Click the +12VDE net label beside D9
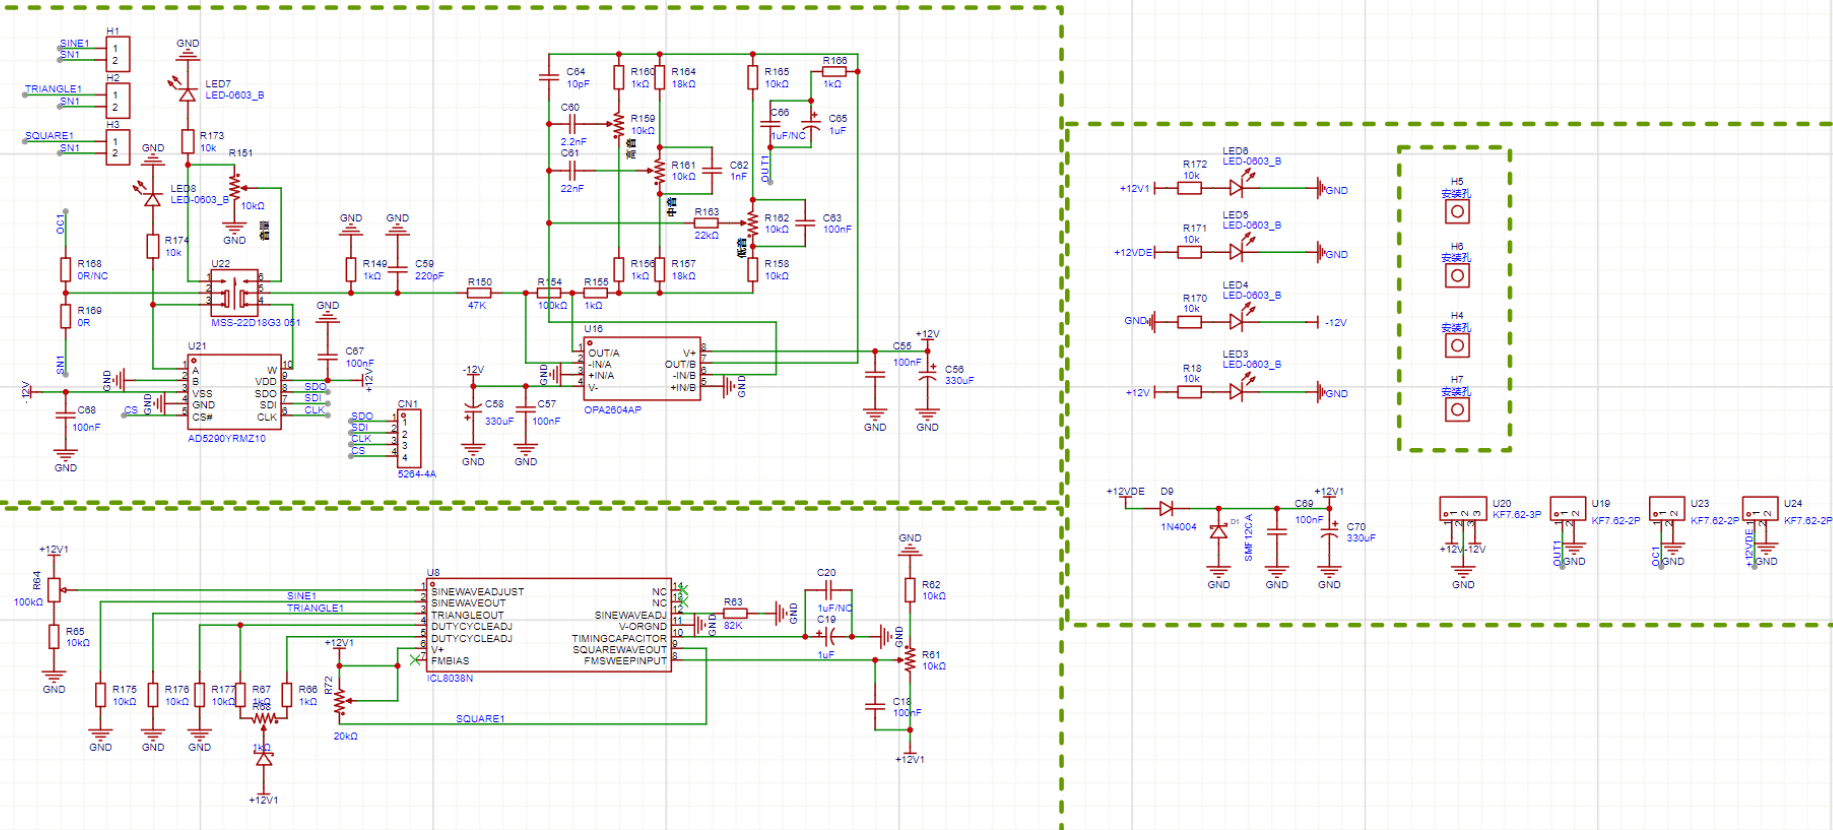The height and width of the screenshot is (830, 1833). click(1125, 491)
